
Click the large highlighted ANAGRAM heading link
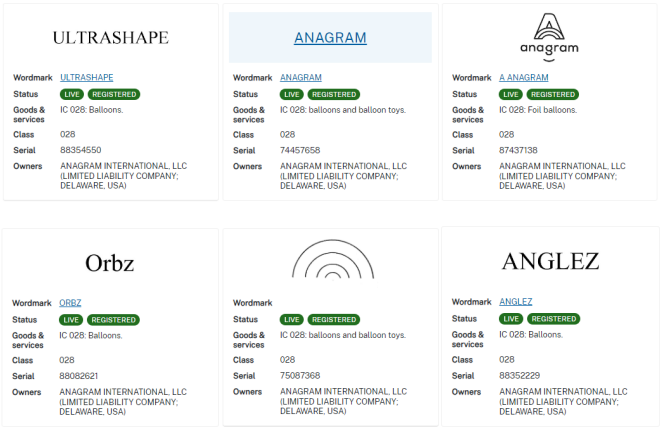(x=330, y=38)
